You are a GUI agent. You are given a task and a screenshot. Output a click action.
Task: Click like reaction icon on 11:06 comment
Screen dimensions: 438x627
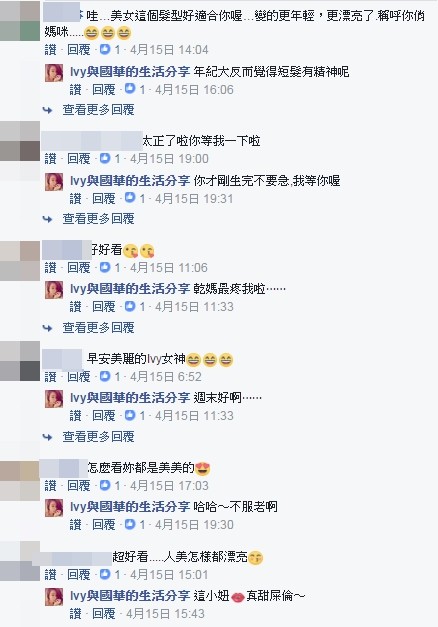(x=105, y=267)
